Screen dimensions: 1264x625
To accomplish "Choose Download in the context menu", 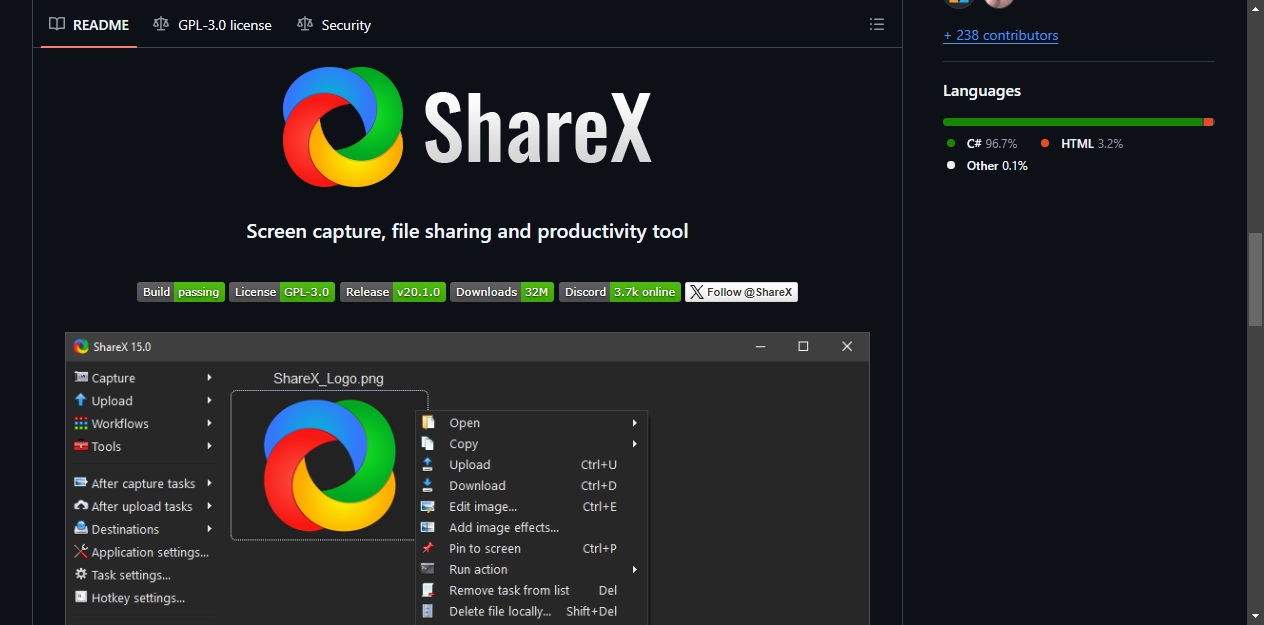I will [532, 486].
